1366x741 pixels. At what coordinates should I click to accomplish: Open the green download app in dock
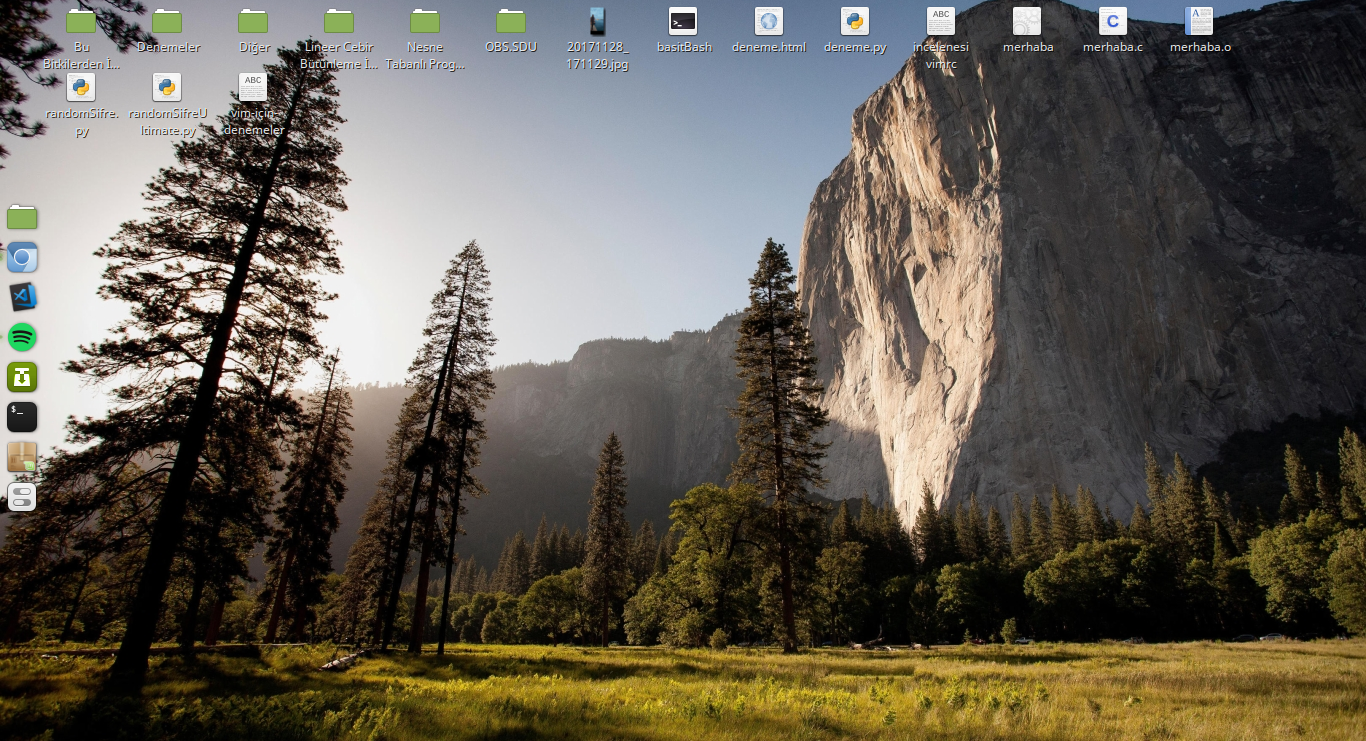(22, 377)
